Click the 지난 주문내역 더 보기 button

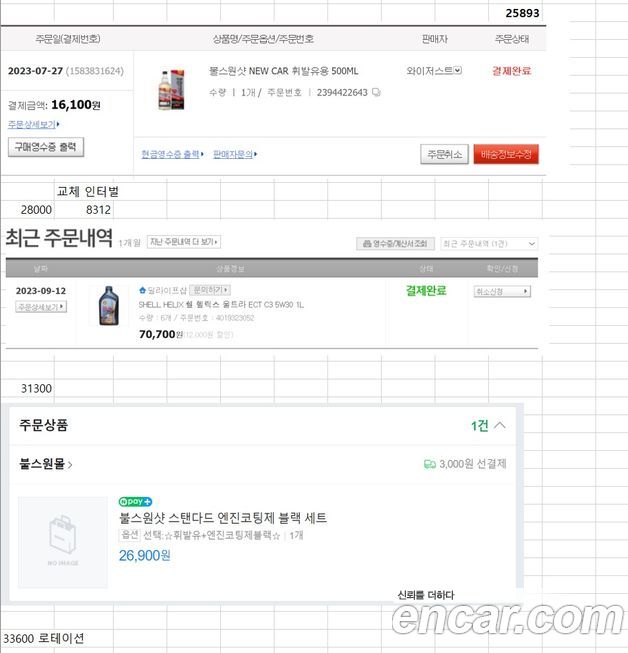tap(184, 242)
